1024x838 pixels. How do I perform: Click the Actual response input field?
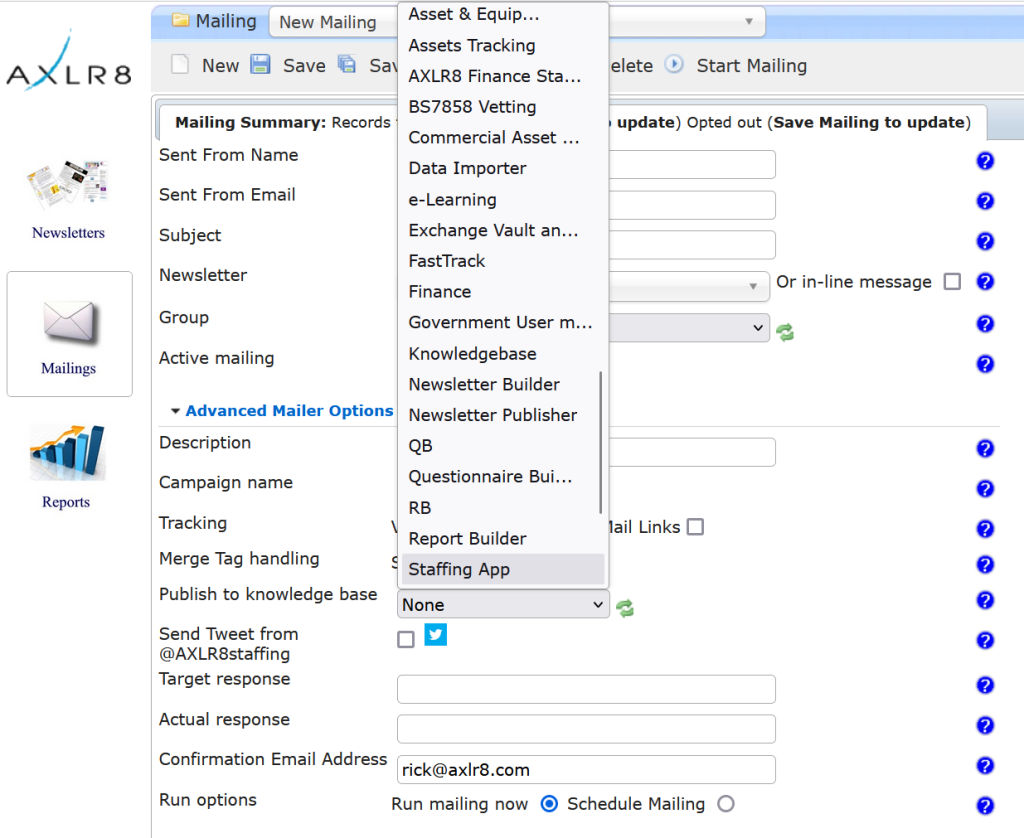(x=586, y=729)
